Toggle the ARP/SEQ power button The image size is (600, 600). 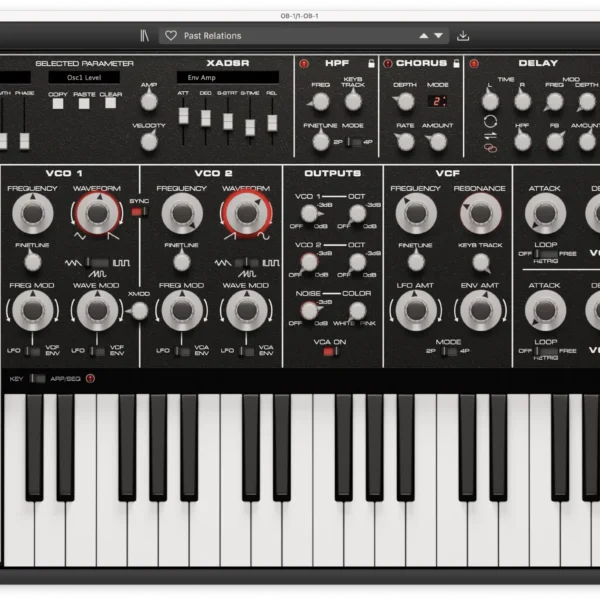click(90, 379)
